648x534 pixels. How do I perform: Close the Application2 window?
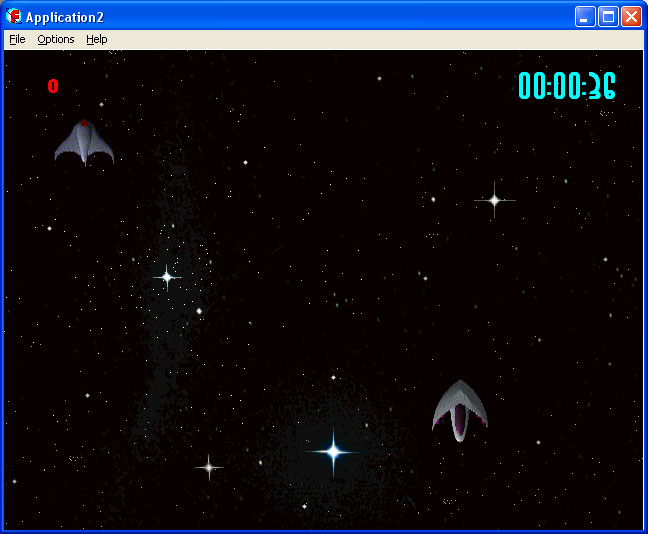coord(631,17)
